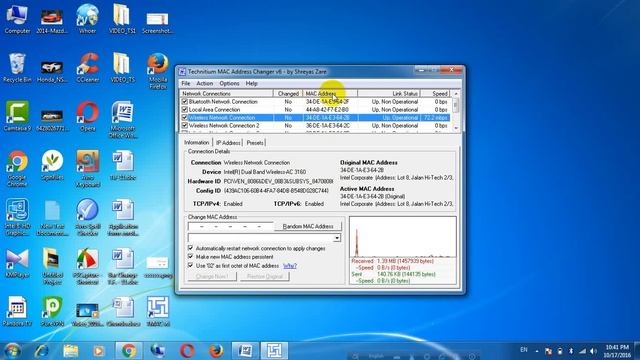Open Windows Explorer folder on taskbar
Image resolution: width=640 pixels, height=360 pixels.
[71, 351]
